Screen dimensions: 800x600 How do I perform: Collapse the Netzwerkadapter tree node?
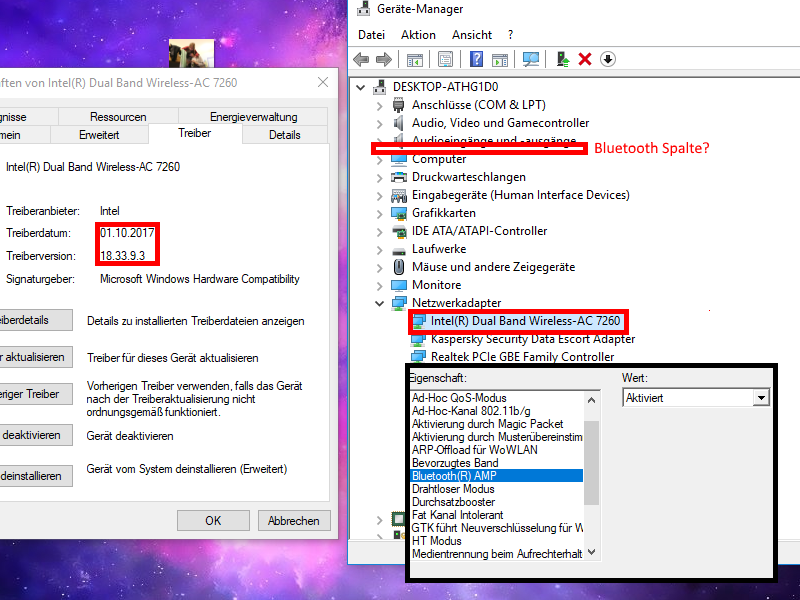coord(379,303)
